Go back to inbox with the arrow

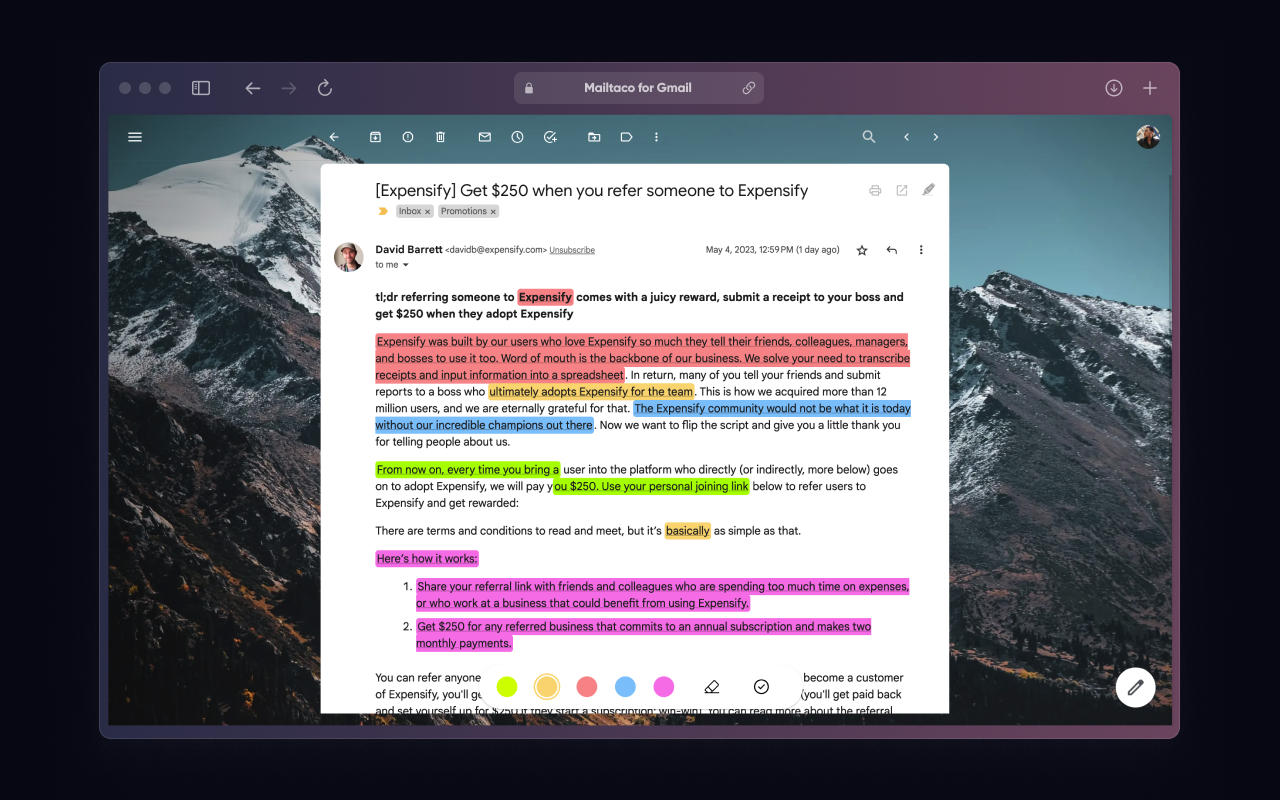pos(334,137)
